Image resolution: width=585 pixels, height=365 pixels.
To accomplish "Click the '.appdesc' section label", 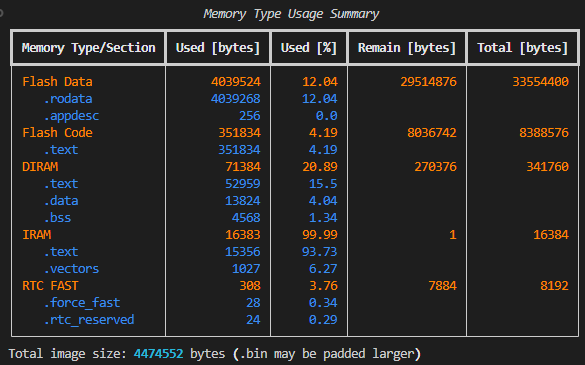I will tap(71, 116).
